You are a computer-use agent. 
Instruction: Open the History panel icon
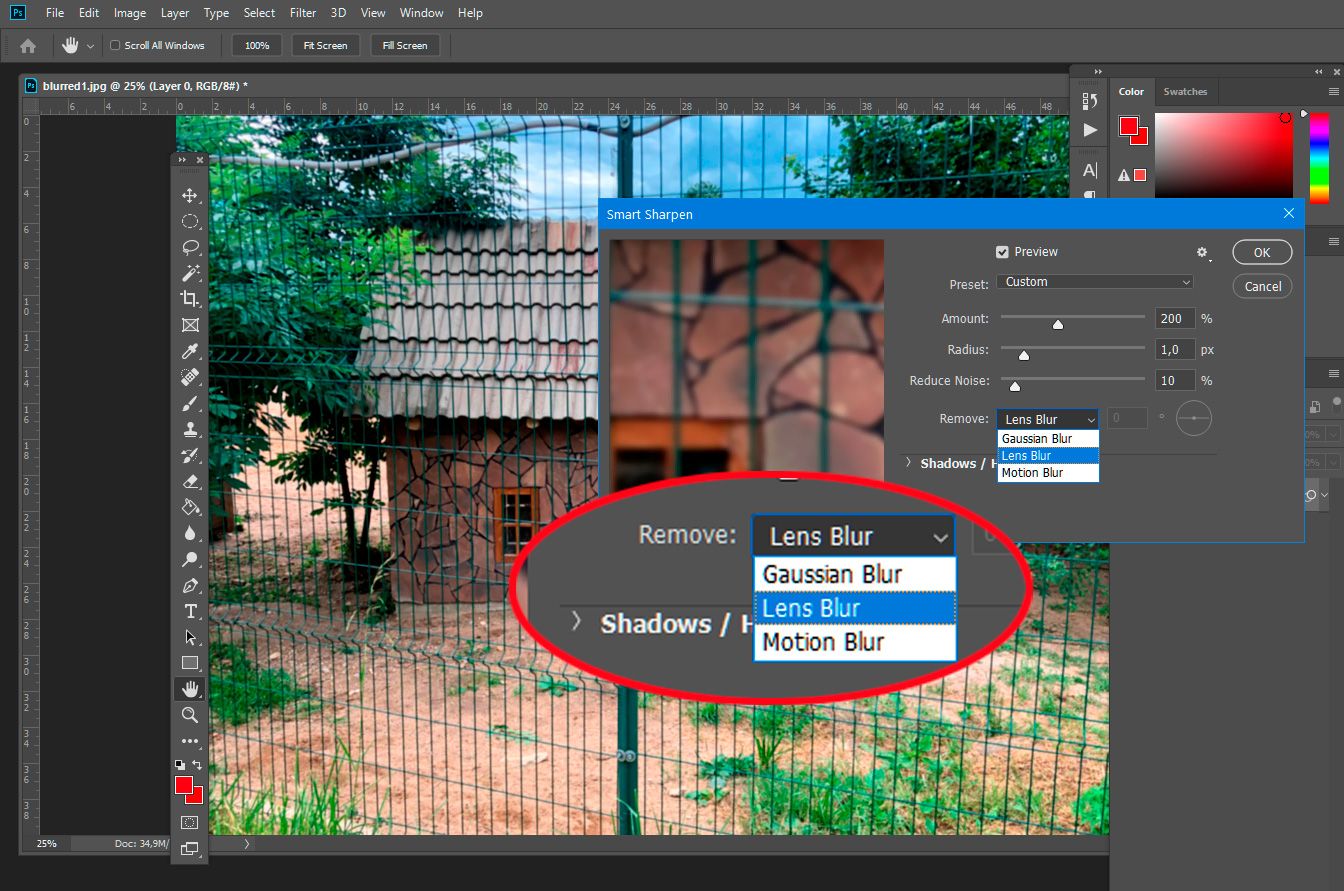click(x=1090, y=101)
